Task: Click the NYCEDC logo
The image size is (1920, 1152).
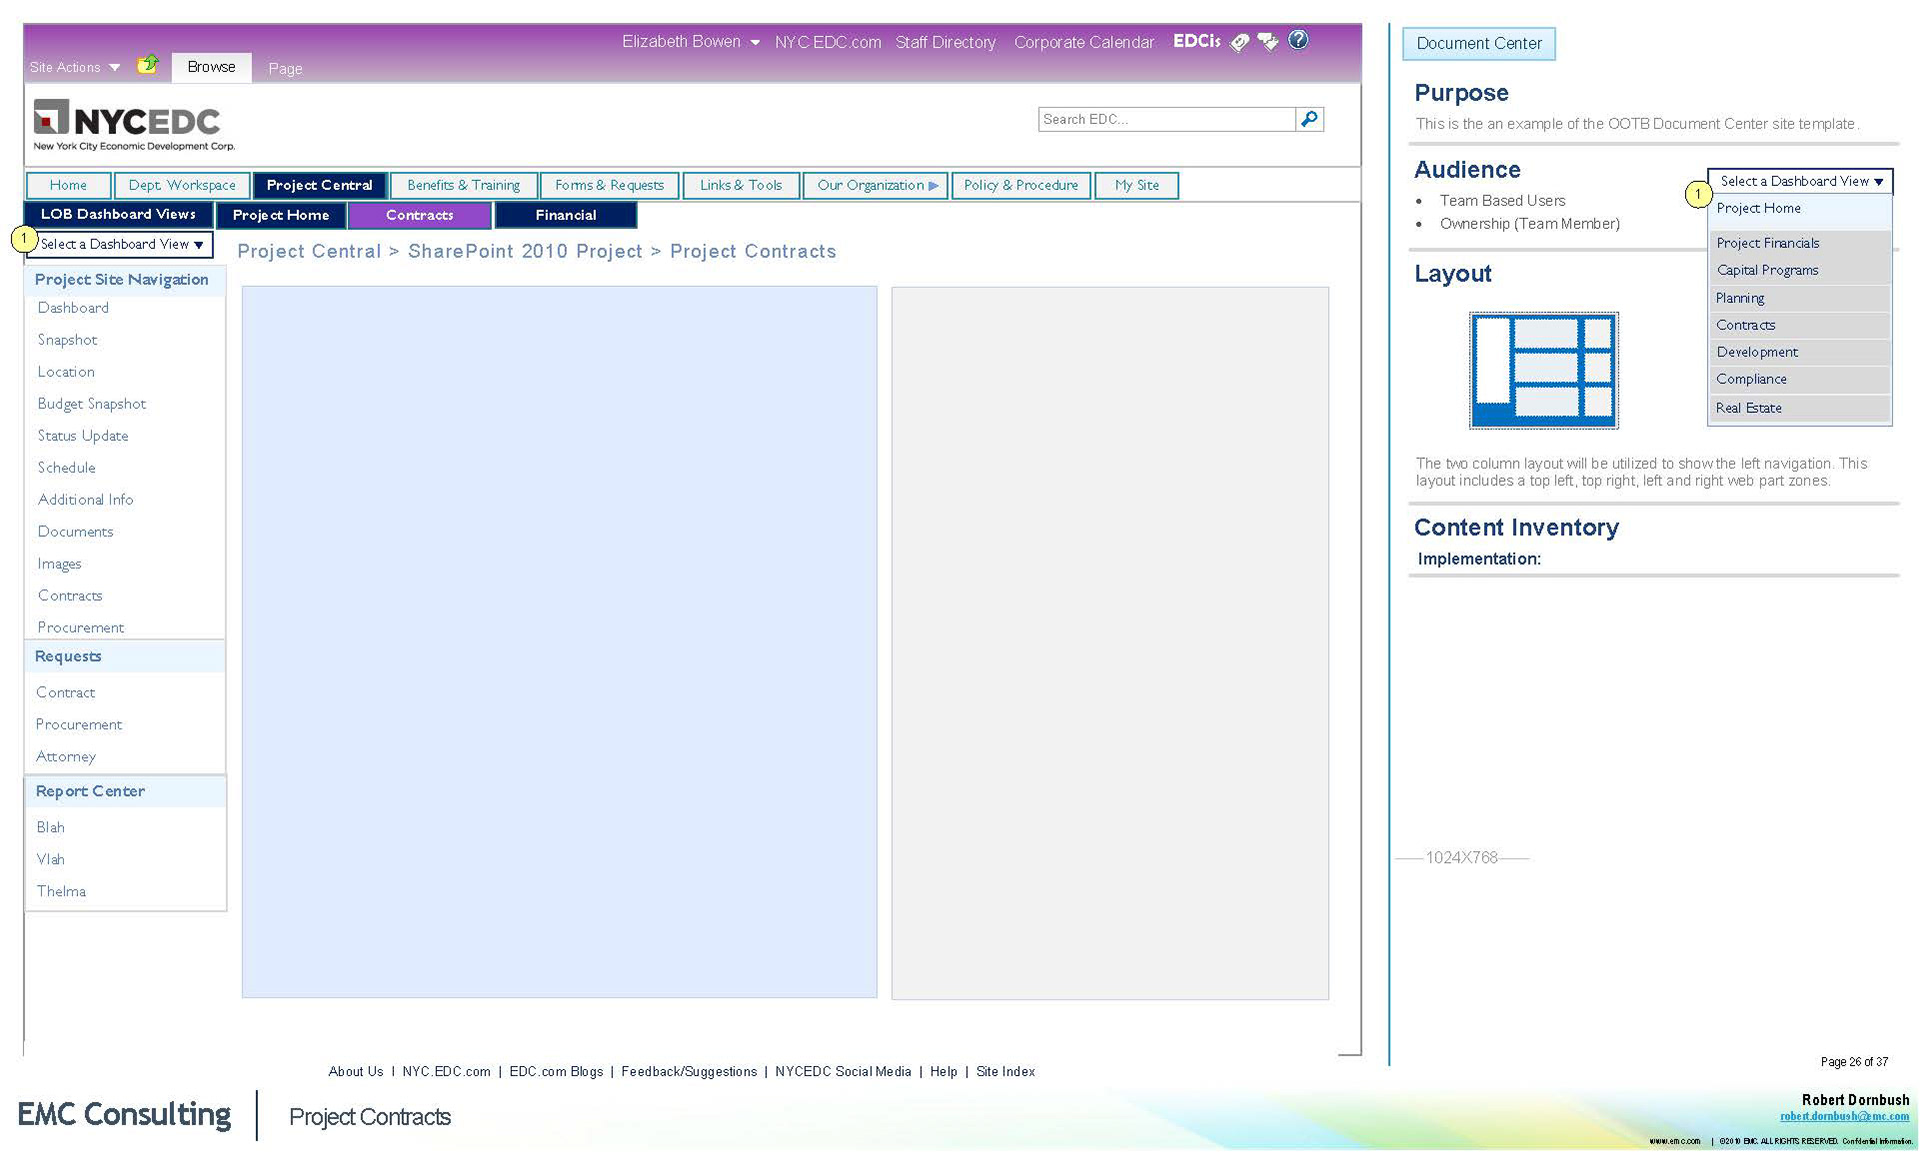Action: pos(134,124)
